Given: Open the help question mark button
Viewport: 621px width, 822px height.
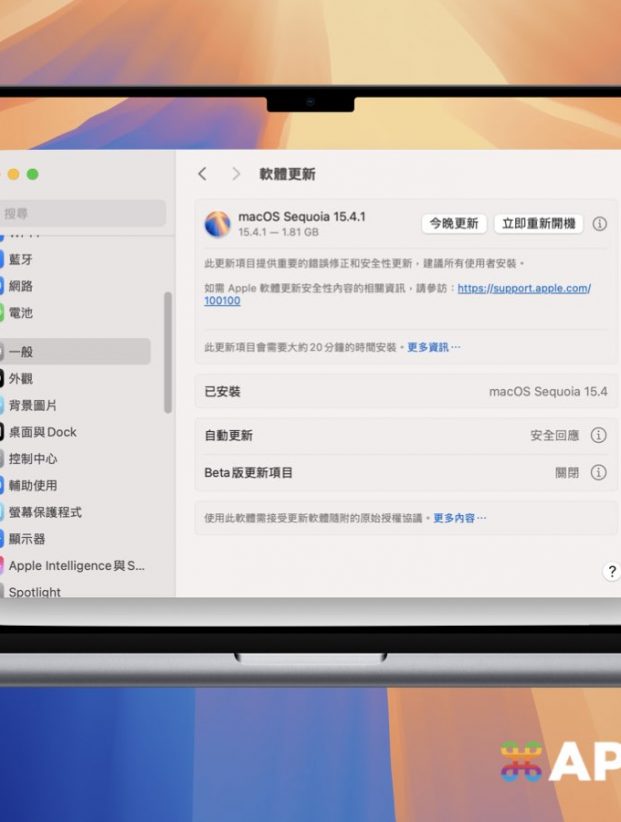Looking at the screenshot, I should pos(612,572).
